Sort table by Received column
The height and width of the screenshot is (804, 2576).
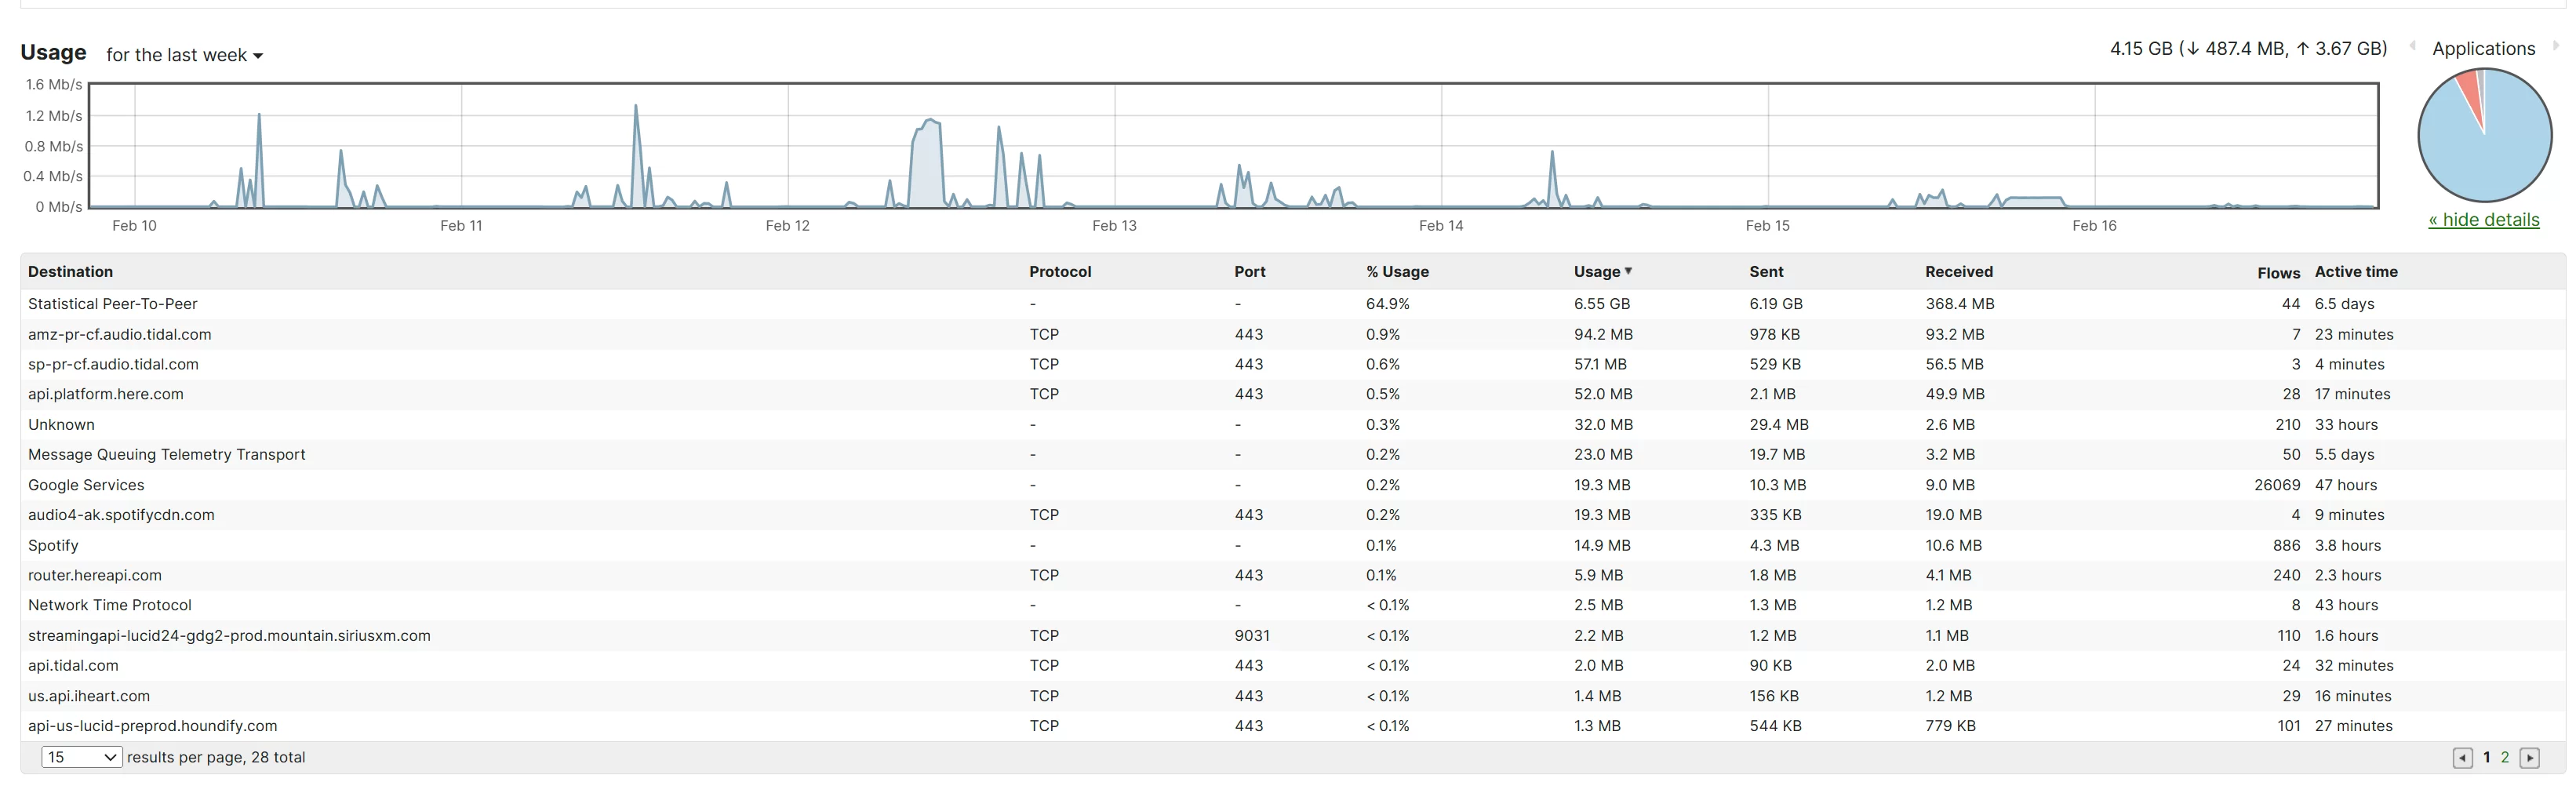pos(1959,272)
